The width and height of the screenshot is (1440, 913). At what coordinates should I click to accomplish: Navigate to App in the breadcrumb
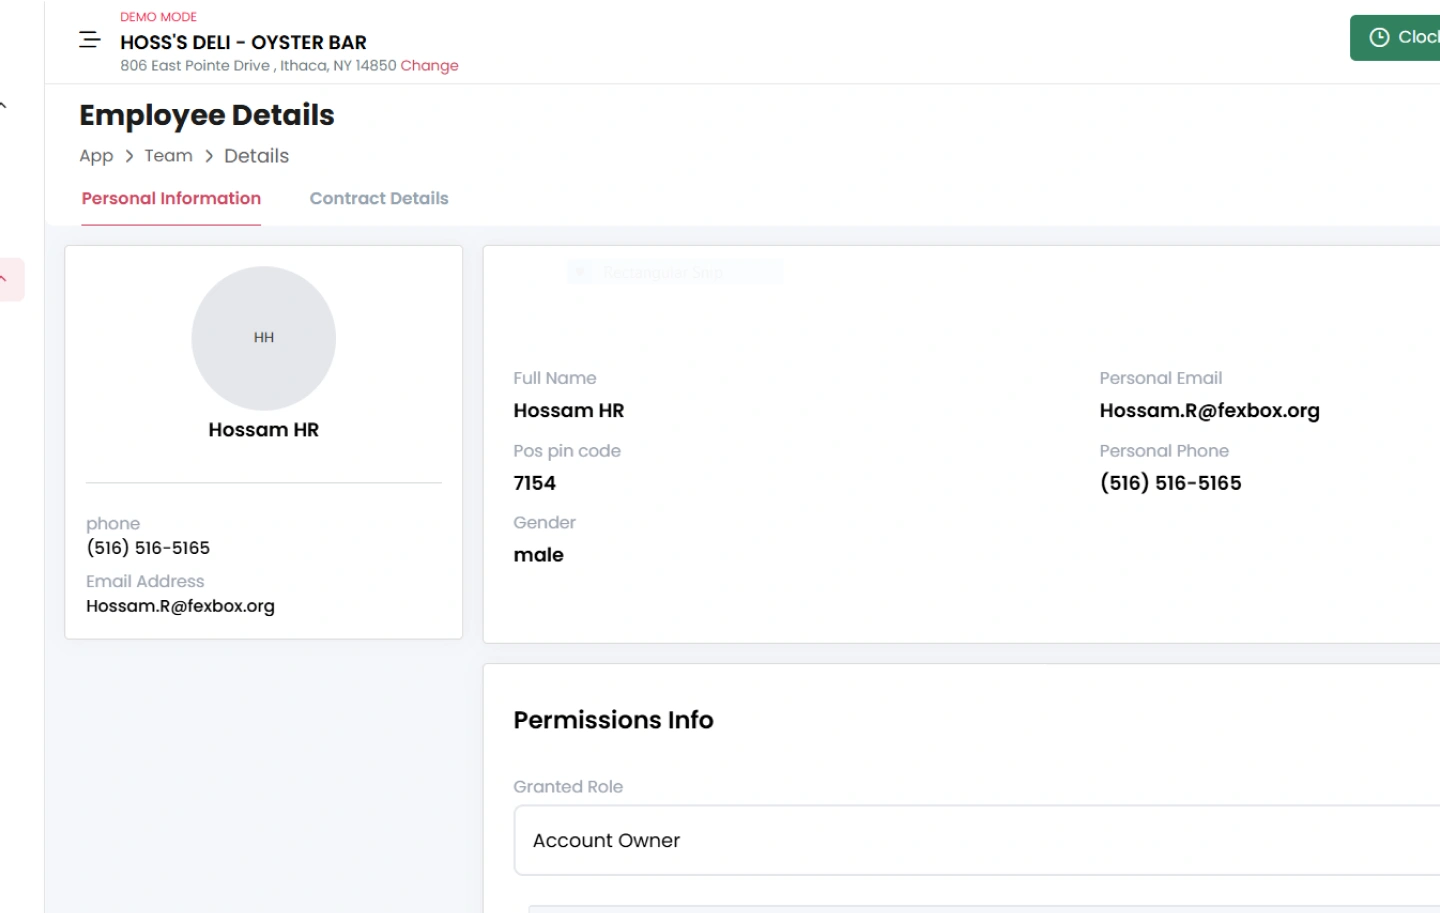pos(96,156)
